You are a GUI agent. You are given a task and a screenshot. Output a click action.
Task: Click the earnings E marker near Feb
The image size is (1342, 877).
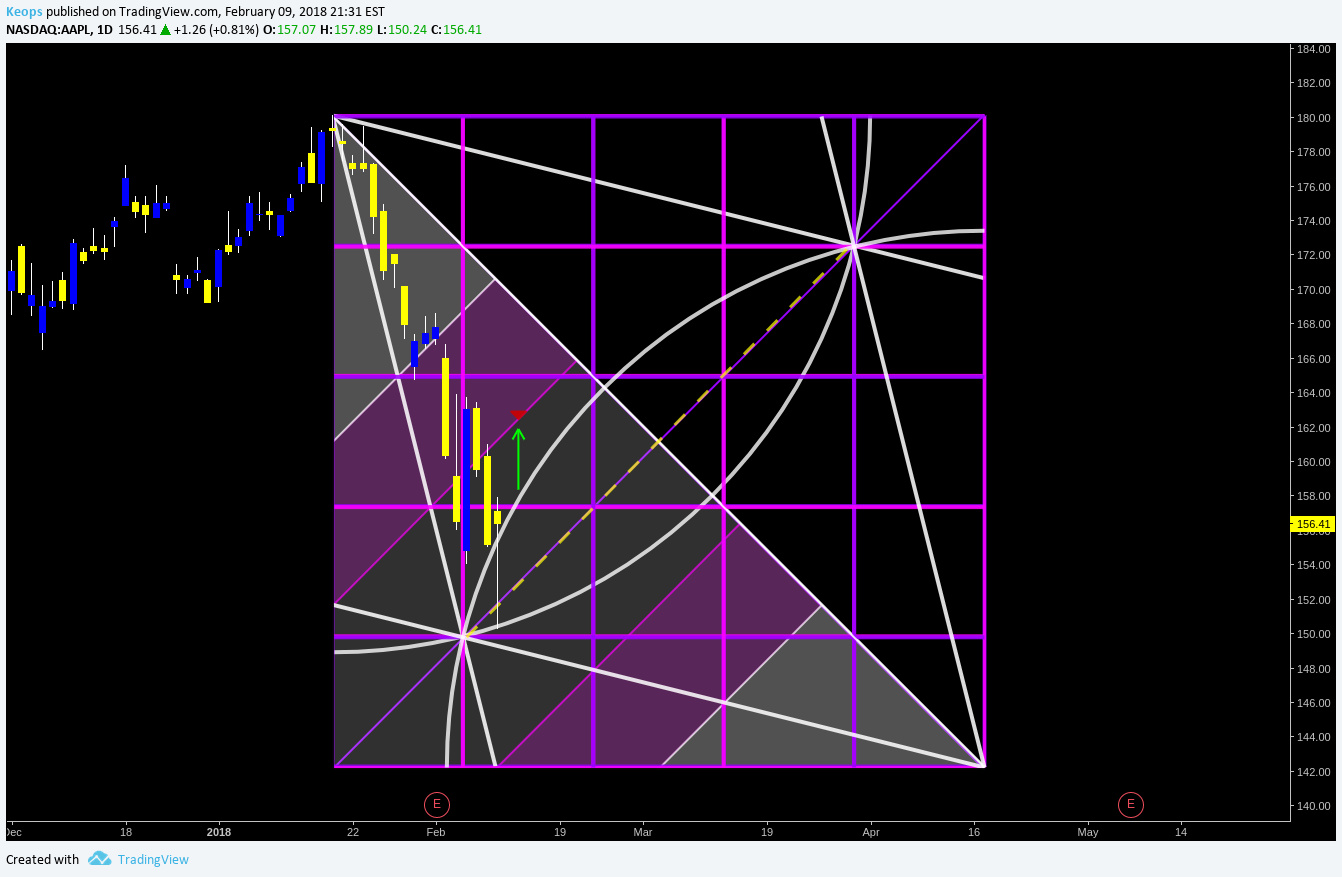point(436,804)
